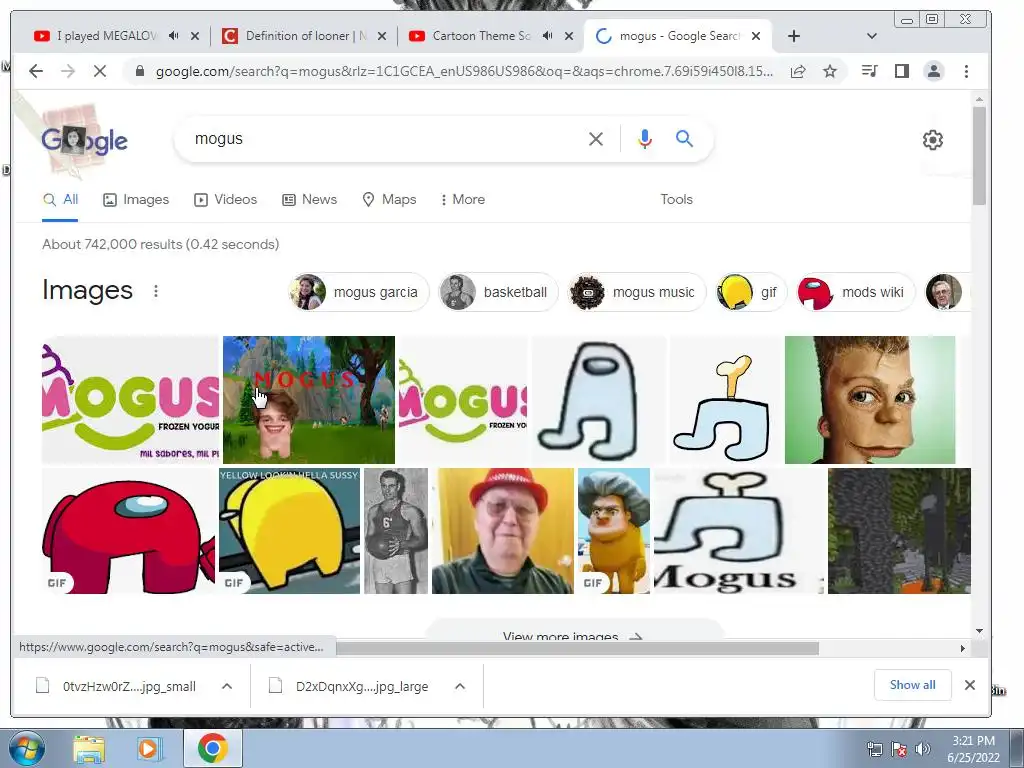Open the Windows Start button
The height and width of the screenshot is (768, 1024).
pyautogui.click(x=26, y=748)
